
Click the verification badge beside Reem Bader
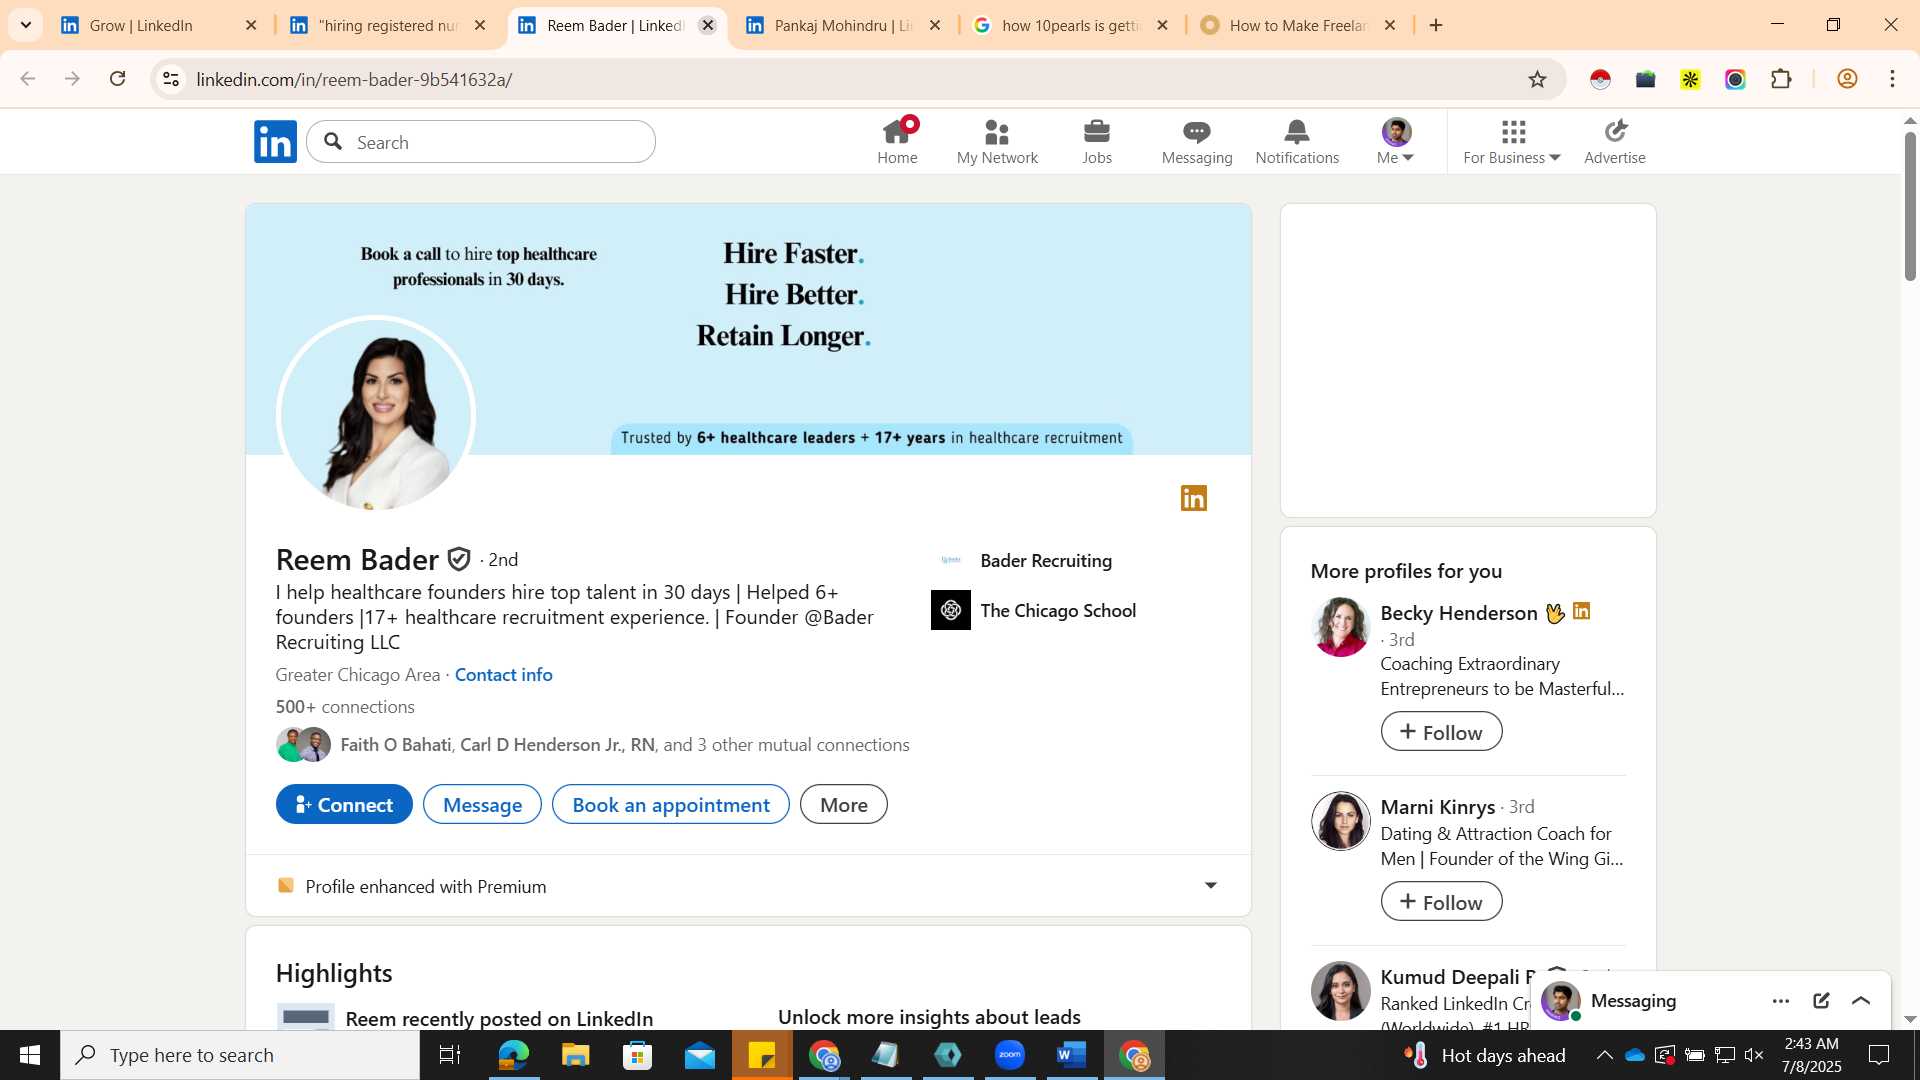tap(459, 559)
